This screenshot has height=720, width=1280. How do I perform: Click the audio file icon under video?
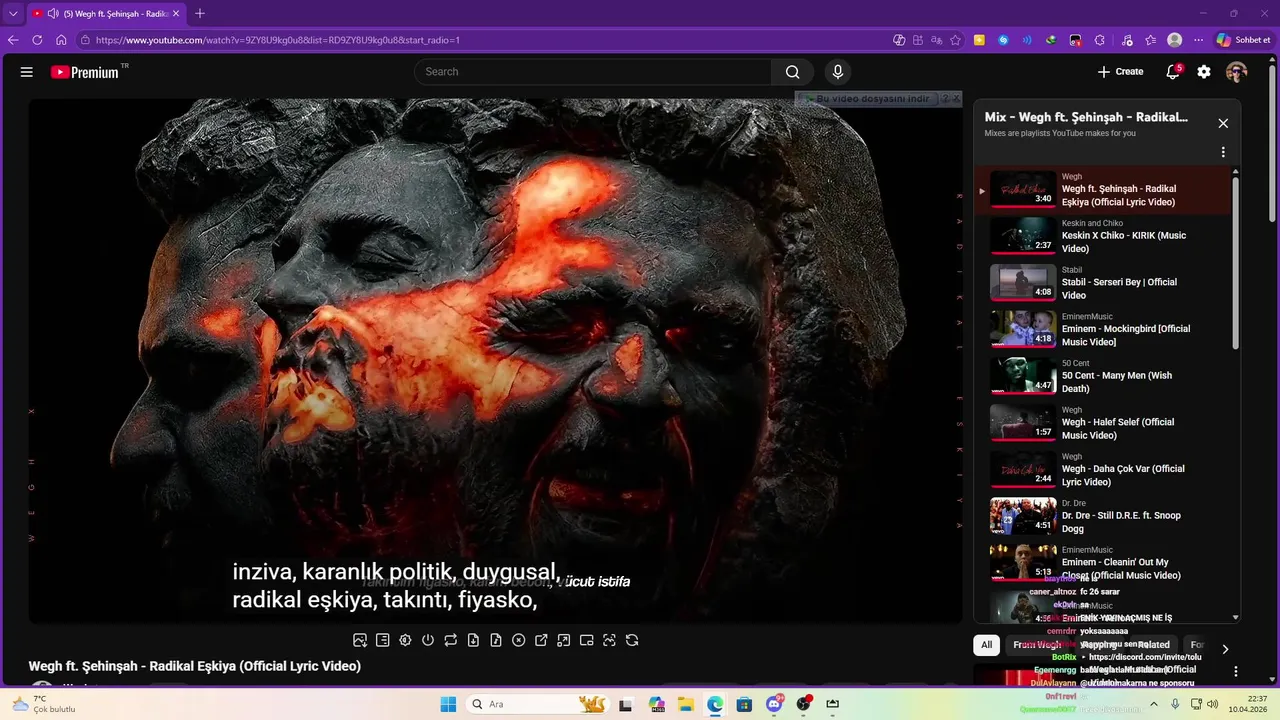point(496,640)
